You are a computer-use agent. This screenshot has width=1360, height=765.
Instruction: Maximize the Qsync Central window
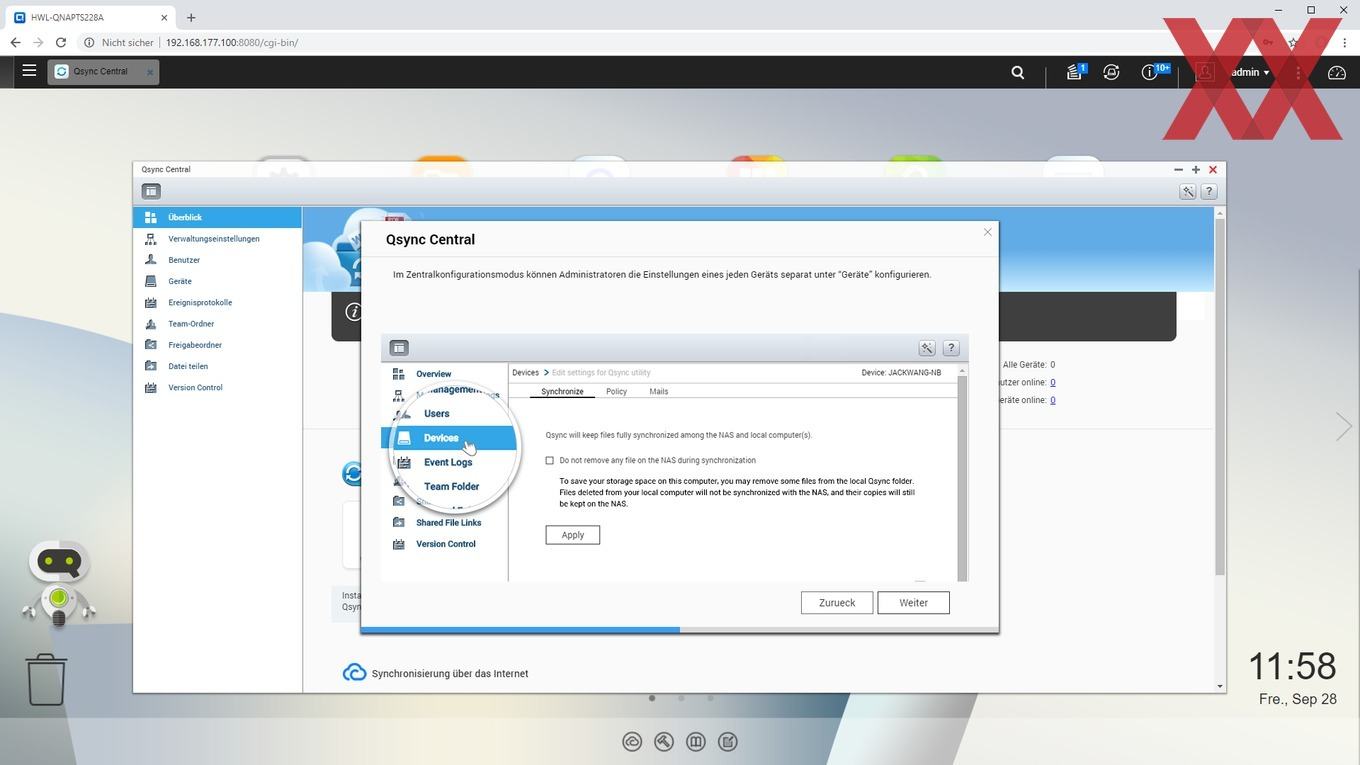(1196, 170)
